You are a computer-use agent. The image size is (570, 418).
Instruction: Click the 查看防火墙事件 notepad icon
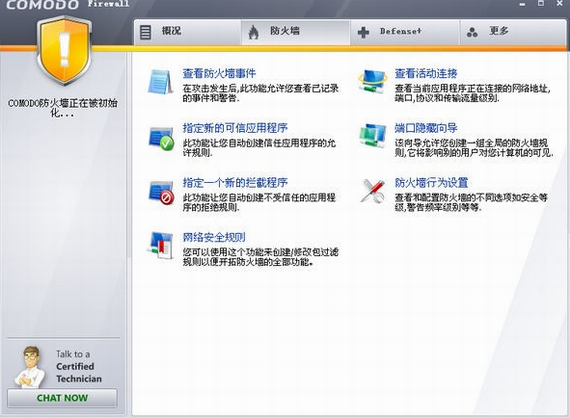[161, 82]
